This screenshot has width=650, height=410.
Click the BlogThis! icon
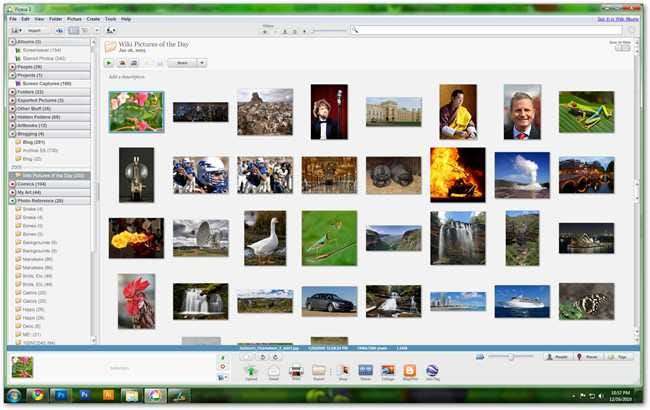point(409,370)
